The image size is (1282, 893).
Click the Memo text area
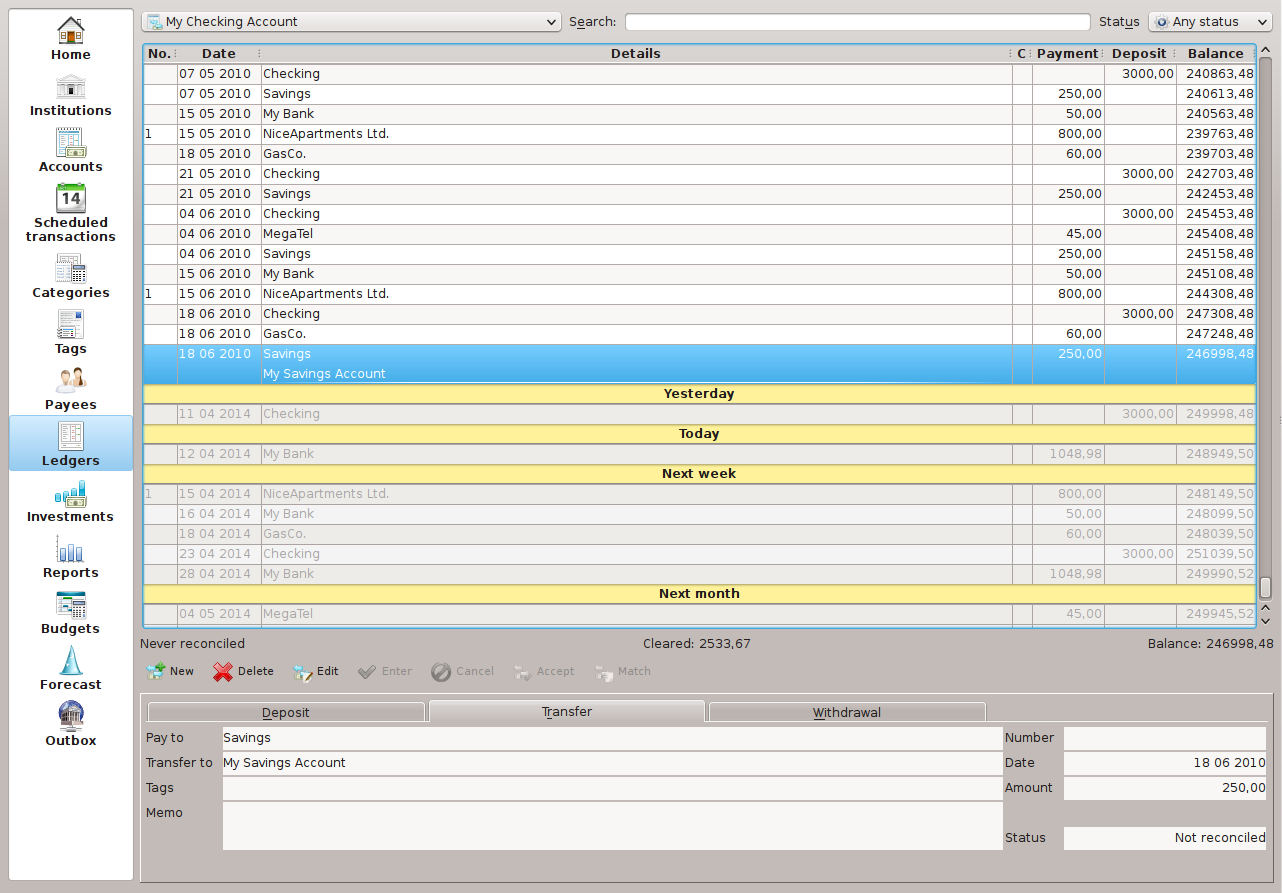point(612,825)
